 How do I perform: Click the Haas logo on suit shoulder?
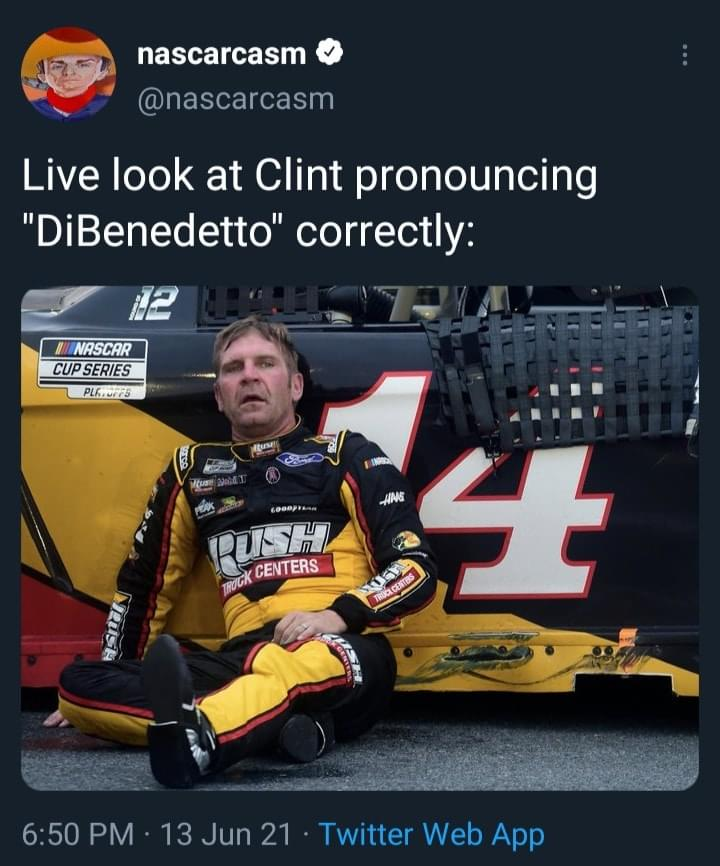(x=392, y=498)
